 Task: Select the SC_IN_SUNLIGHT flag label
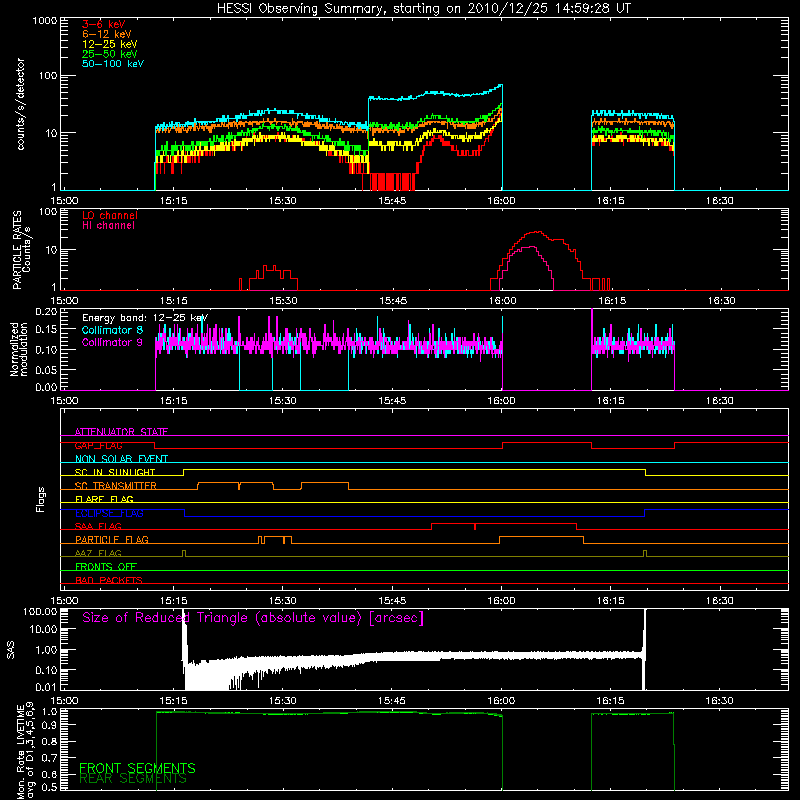[115, 472]
